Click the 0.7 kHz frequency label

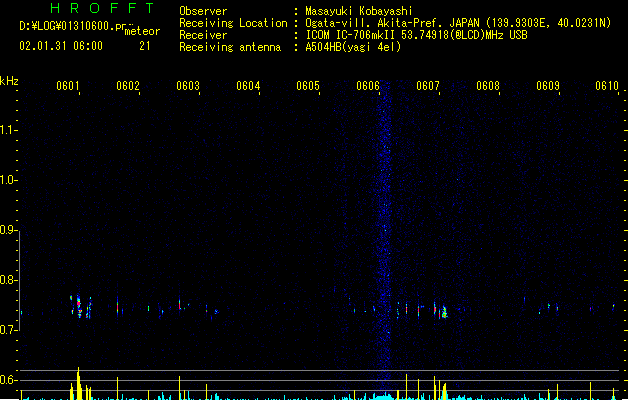(x=8, y=330)
